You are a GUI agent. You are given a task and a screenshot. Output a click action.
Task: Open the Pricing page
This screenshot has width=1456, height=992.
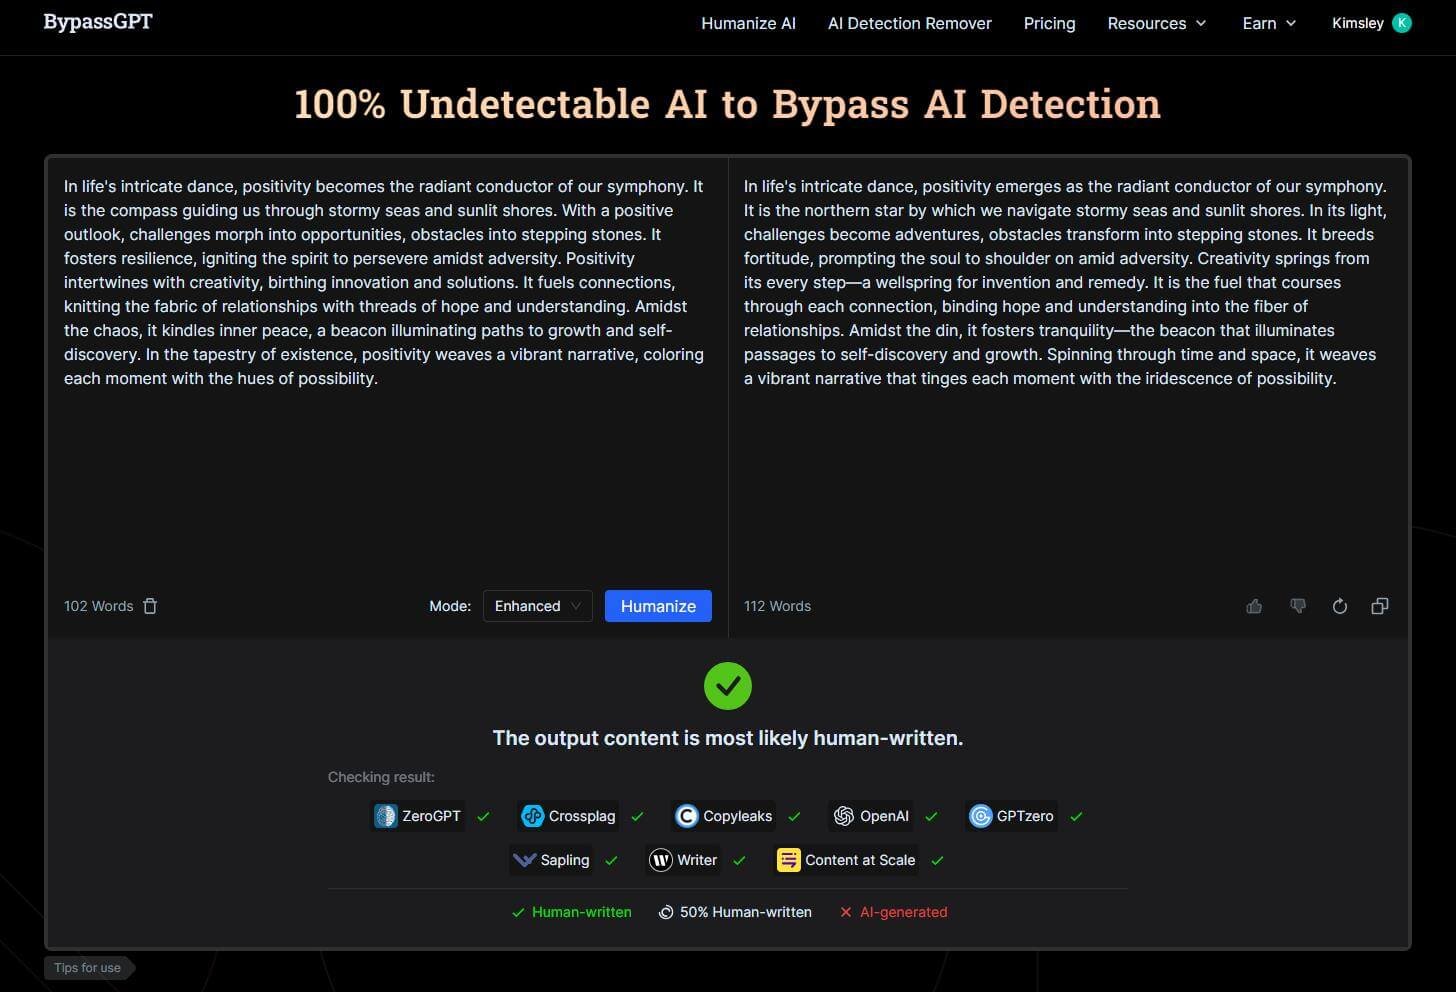(x=1049, y=23)
